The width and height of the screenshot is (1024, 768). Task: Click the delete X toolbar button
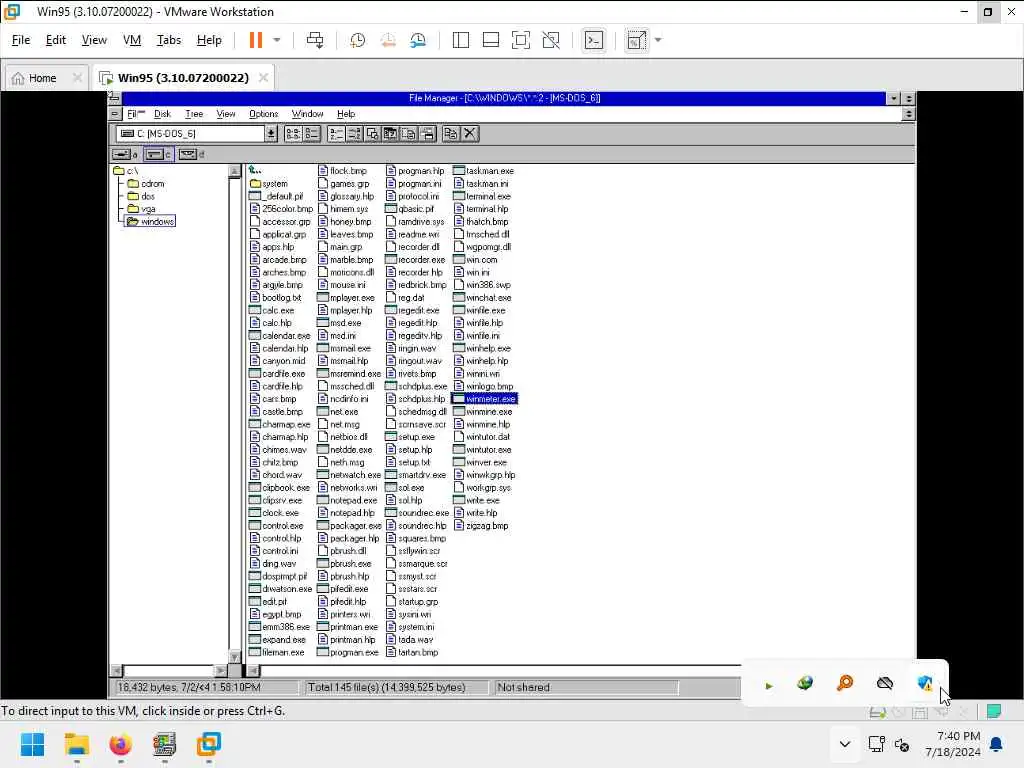pos(469,134)
